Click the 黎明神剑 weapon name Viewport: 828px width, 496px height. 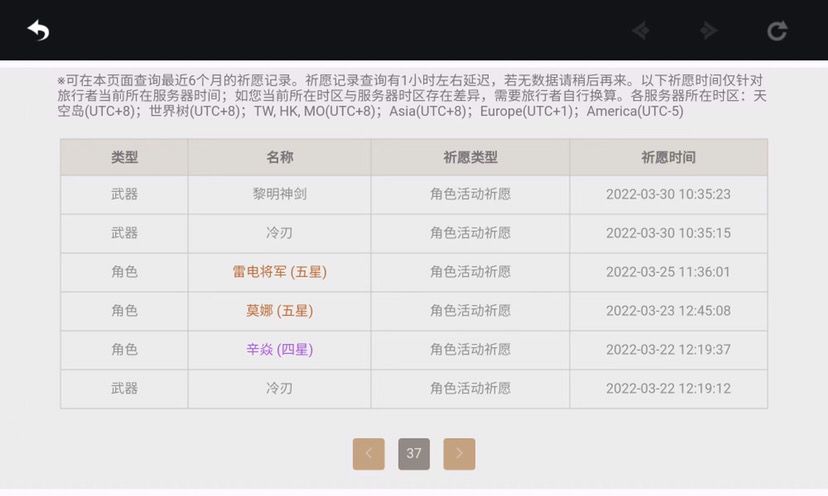pos(280,194)
